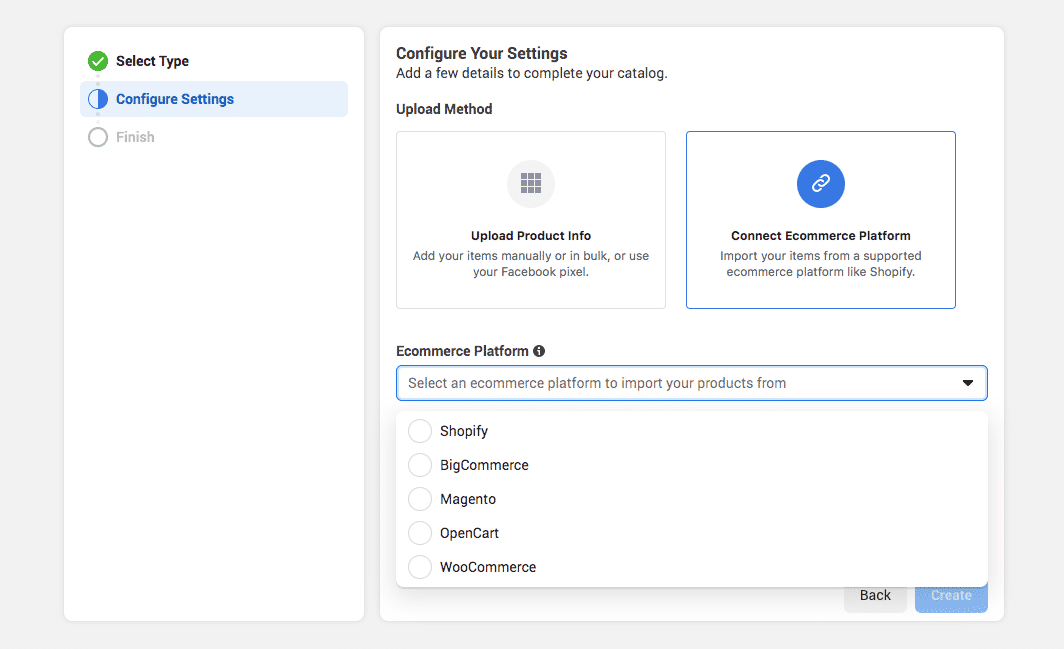The height and width of the screenshot is (649, 1064).
Task: Click the green checkmark Select Type icon
Action: coord(98,61)
